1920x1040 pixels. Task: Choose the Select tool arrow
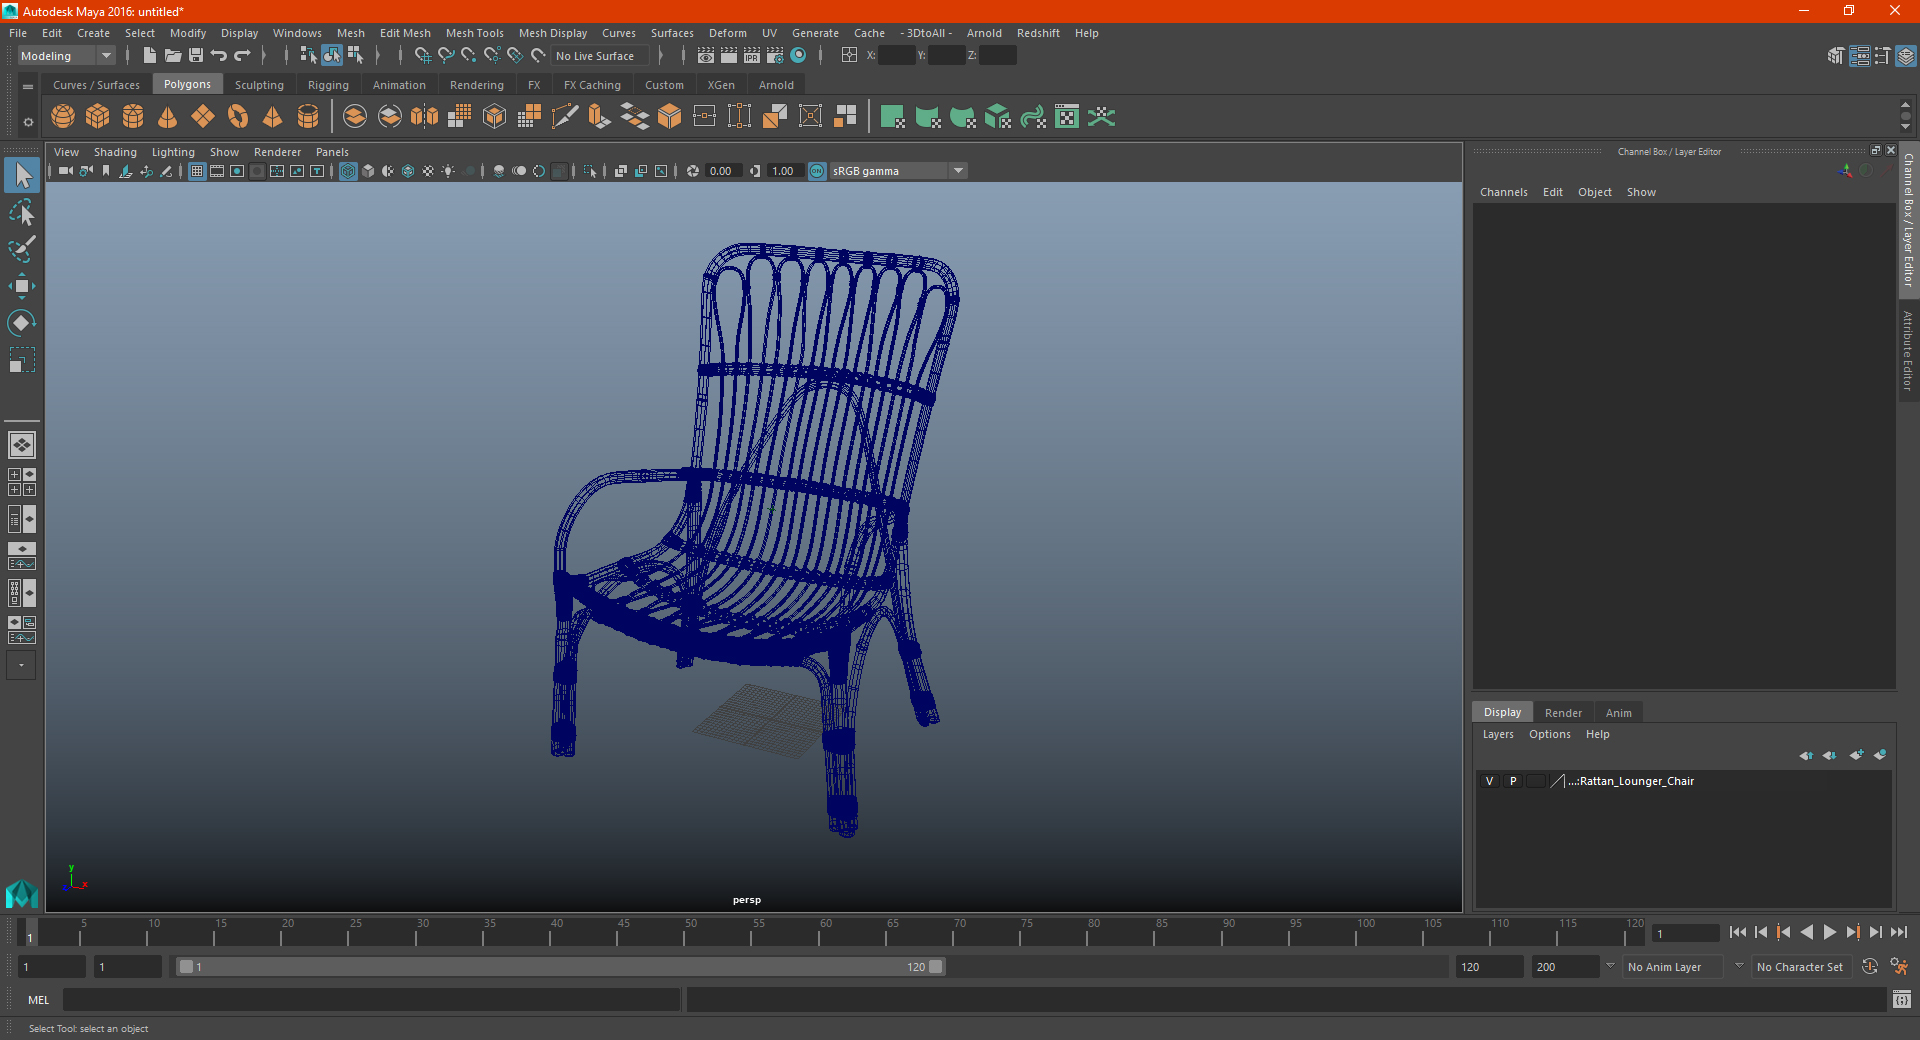(22, 176)
